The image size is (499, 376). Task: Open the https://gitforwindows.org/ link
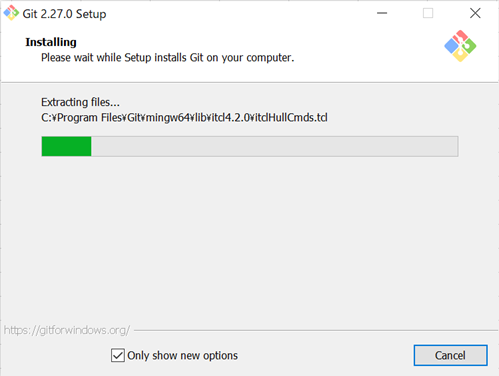tap(67, 330)
